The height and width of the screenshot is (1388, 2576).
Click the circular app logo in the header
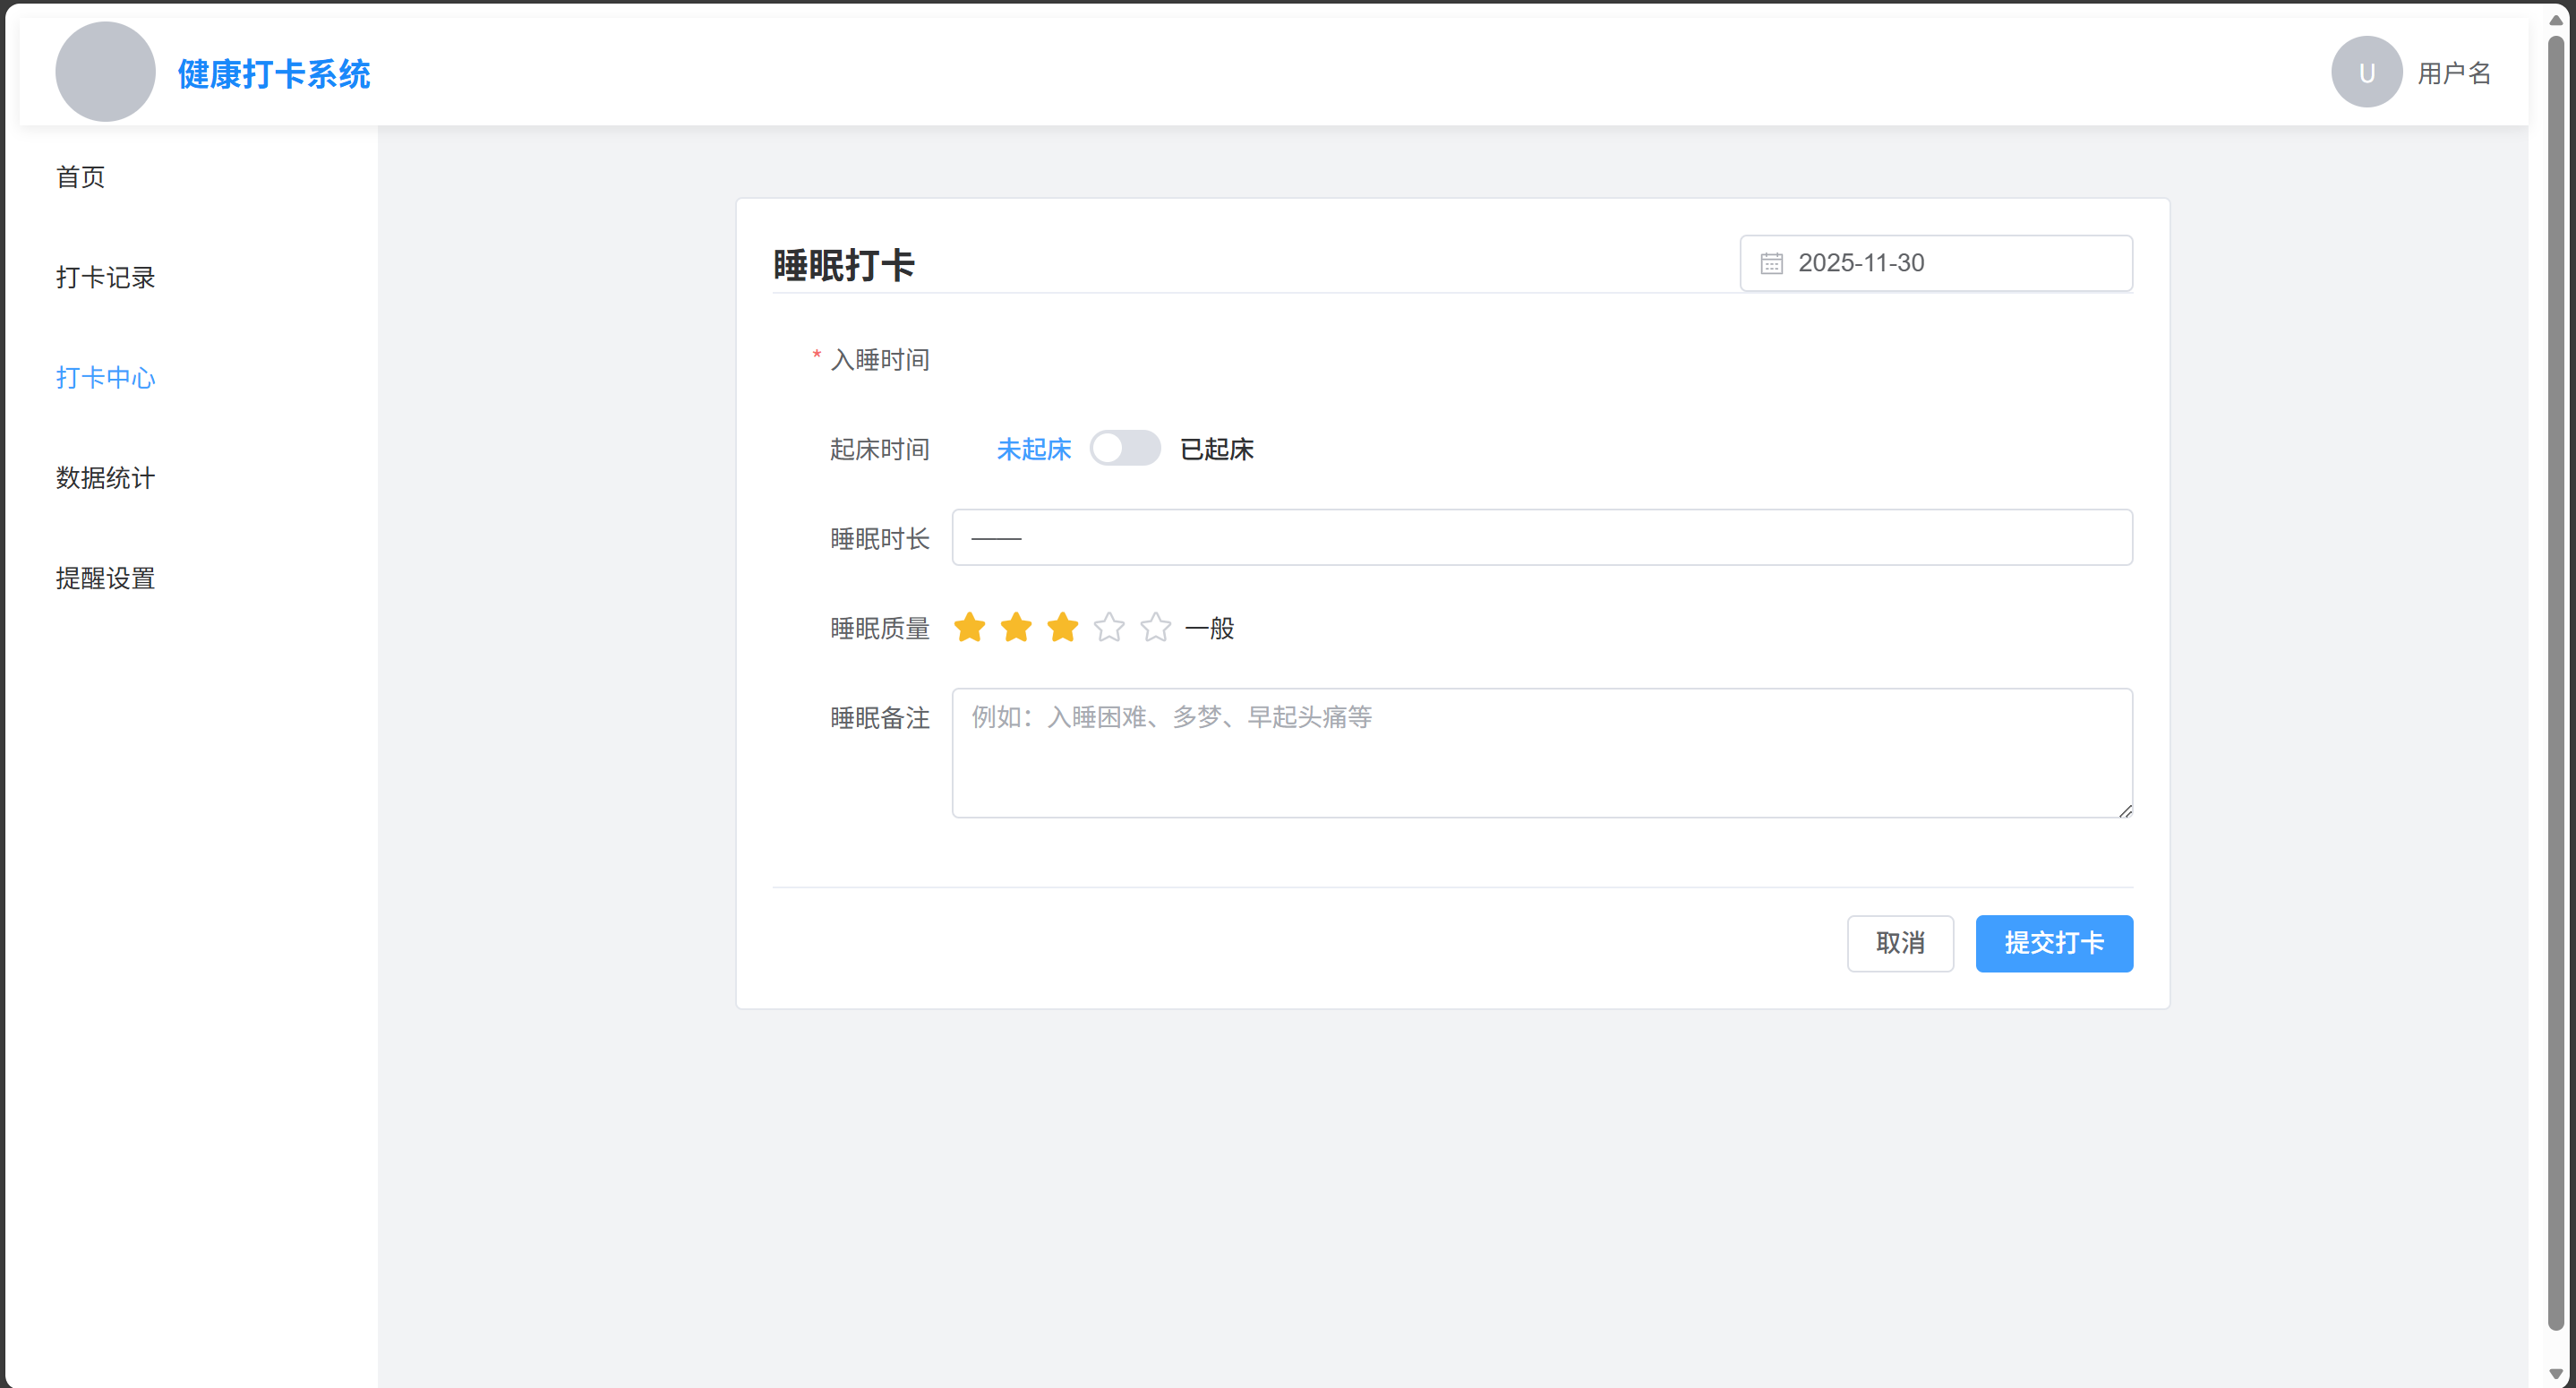[x=105, y=71]
